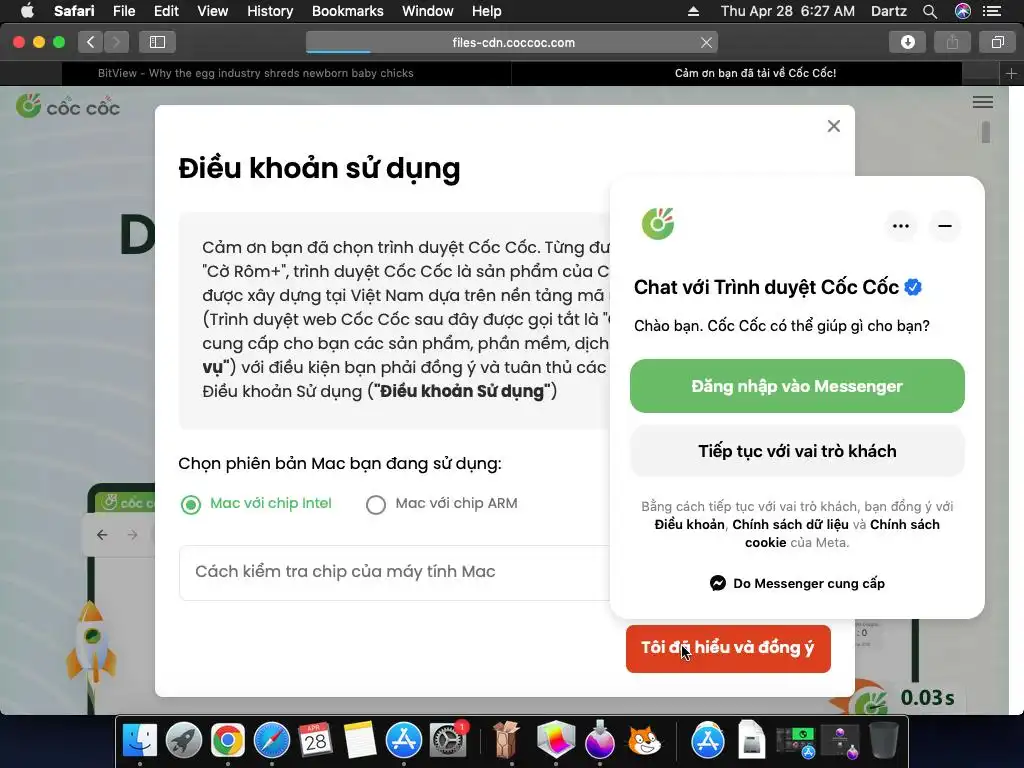Open the cardboard box app in Dock
The image size is (1024, 768).
coord(506,740)
